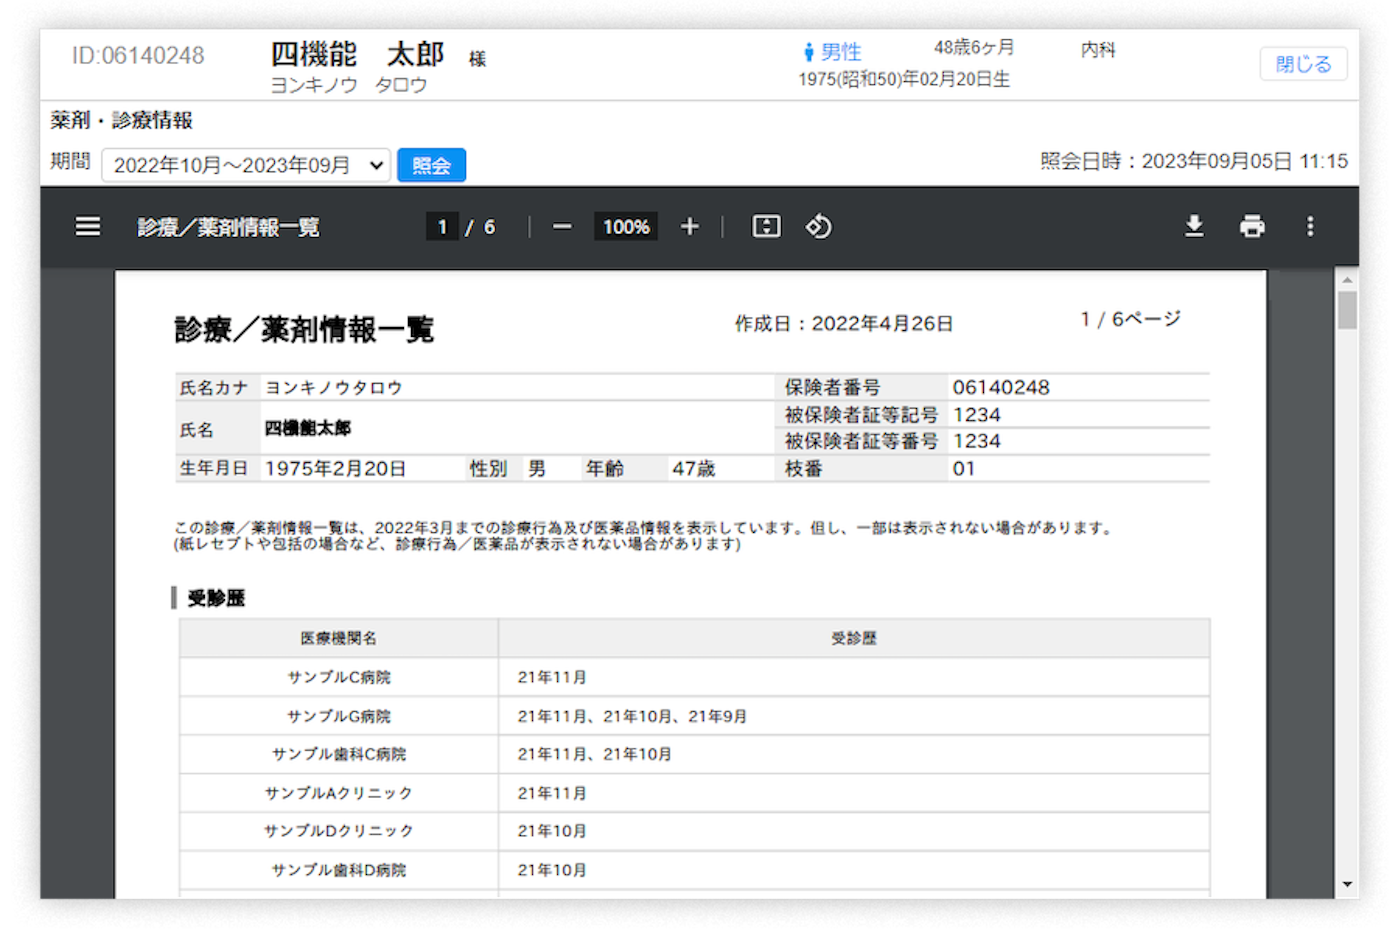
Task: Click the 100% zoom level display
Action: pos(625,227)
